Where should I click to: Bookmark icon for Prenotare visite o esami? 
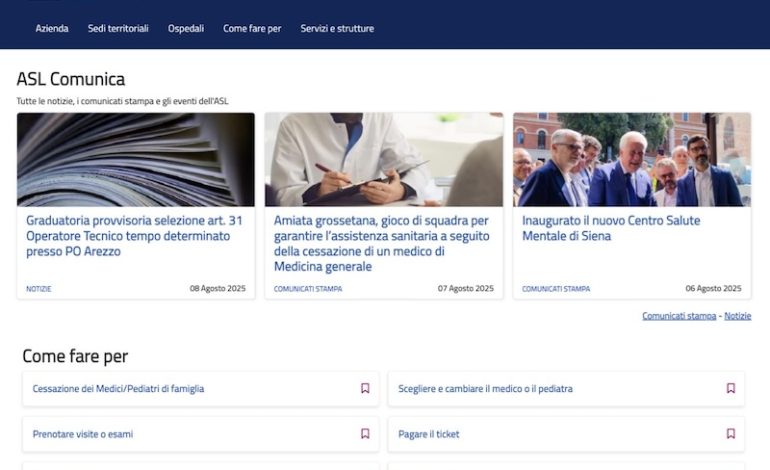point(365,434)
